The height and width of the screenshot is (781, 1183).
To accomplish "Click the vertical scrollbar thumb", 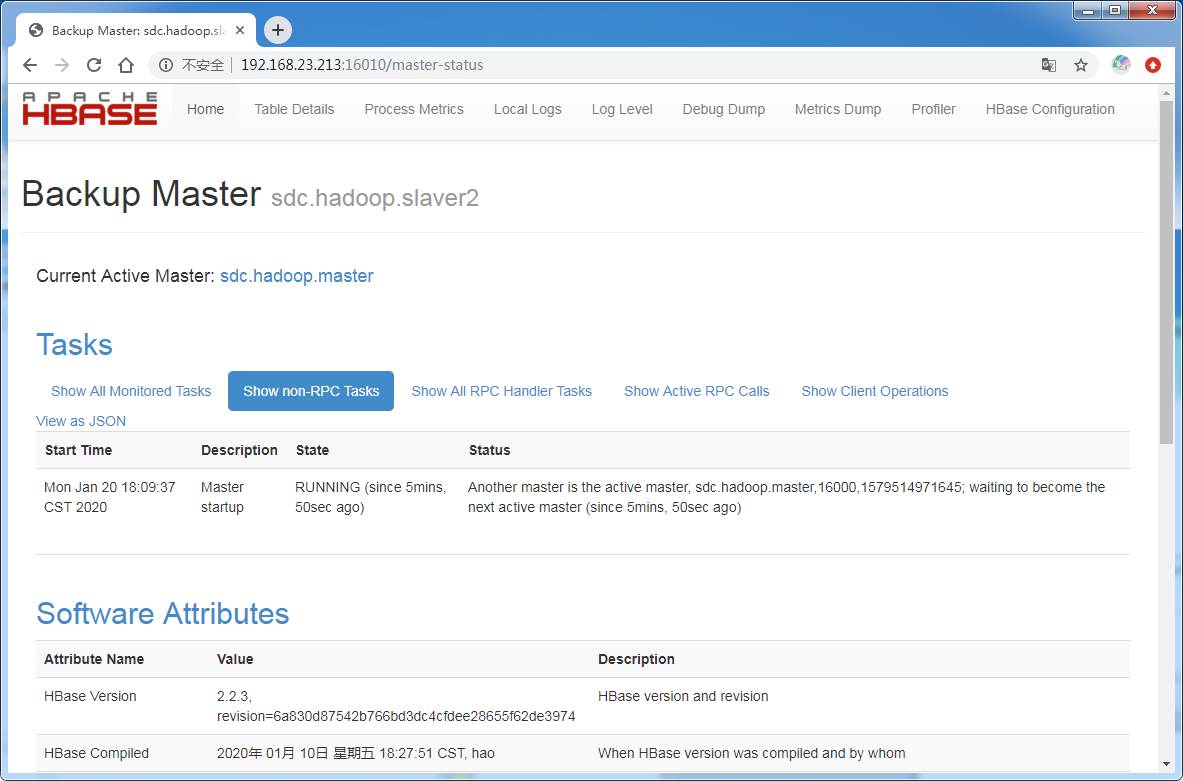I will [1166, 272].
